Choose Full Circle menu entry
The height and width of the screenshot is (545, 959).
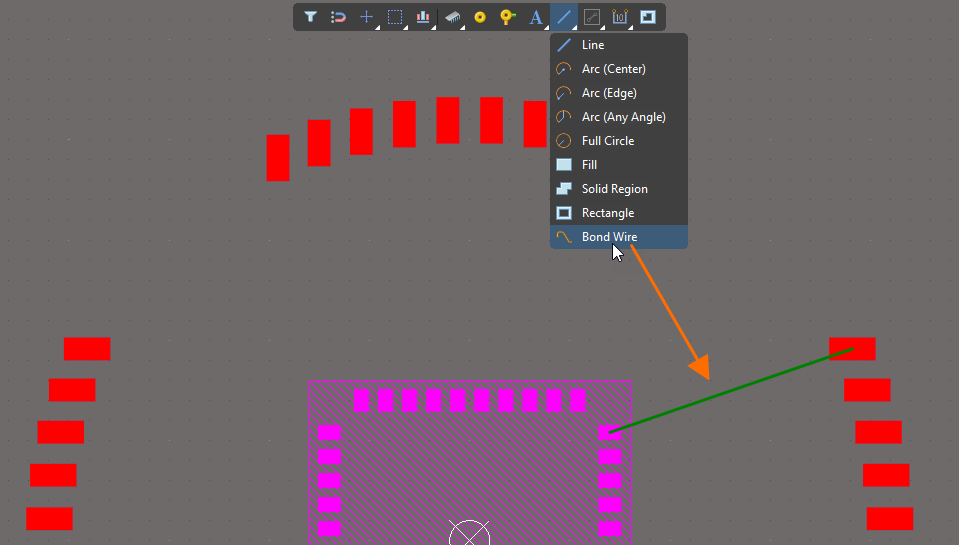619,141
